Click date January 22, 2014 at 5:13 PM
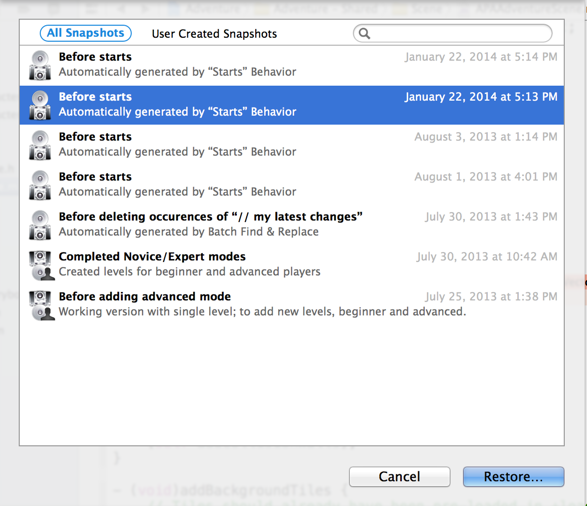The image size is (587, 506). click(x=481, y=97)
